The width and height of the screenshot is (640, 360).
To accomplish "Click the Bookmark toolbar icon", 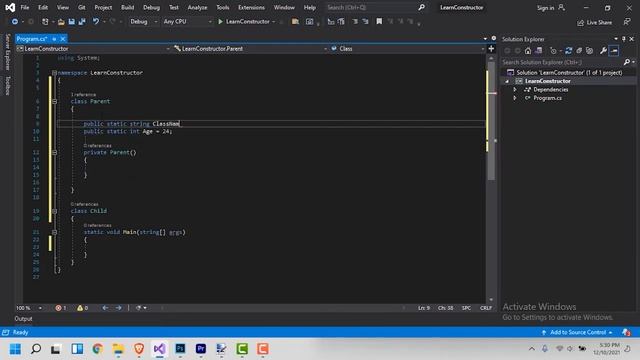I will [x=379, y=22].
